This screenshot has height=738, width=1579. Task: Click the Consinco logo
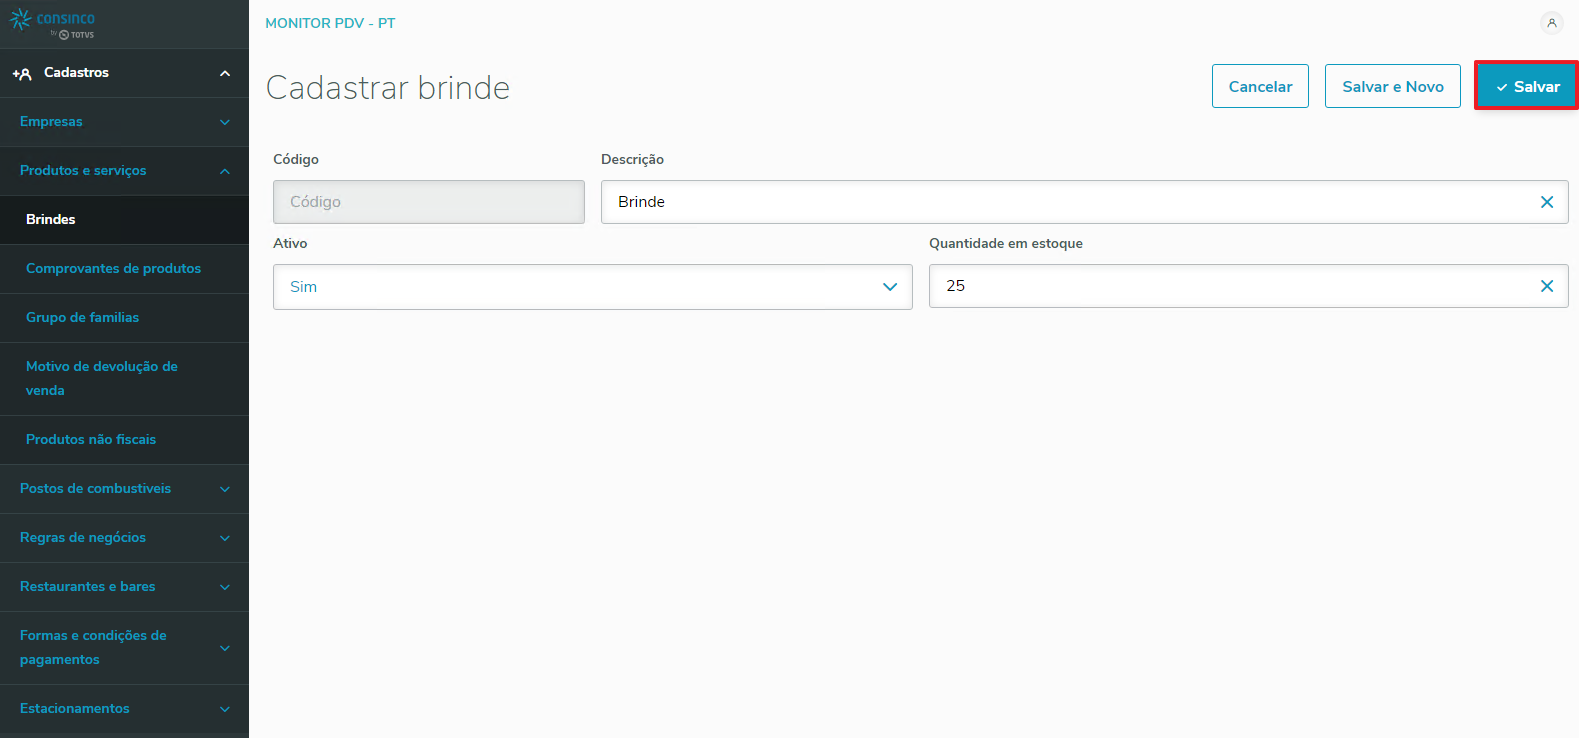52,22
